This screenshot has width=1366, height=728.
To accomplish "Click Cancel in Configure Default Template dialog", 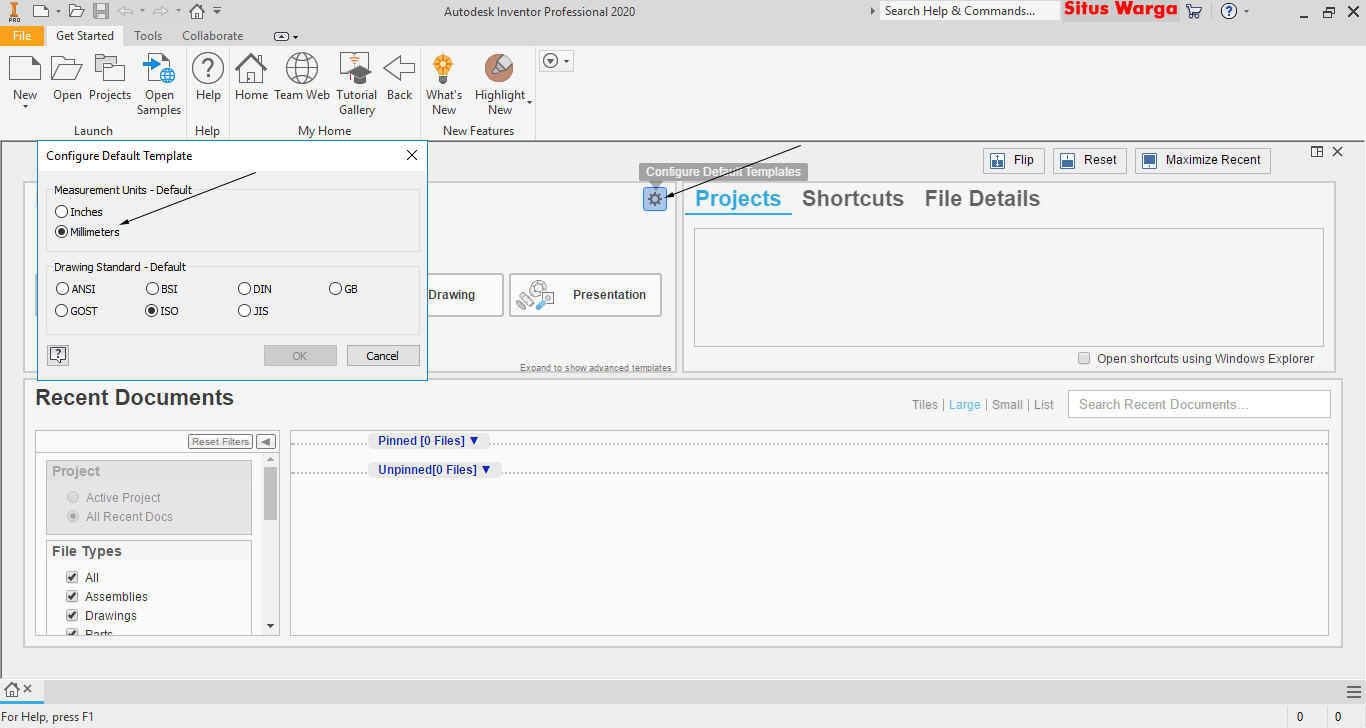I will pyautogui.click(x=383, y=355).
